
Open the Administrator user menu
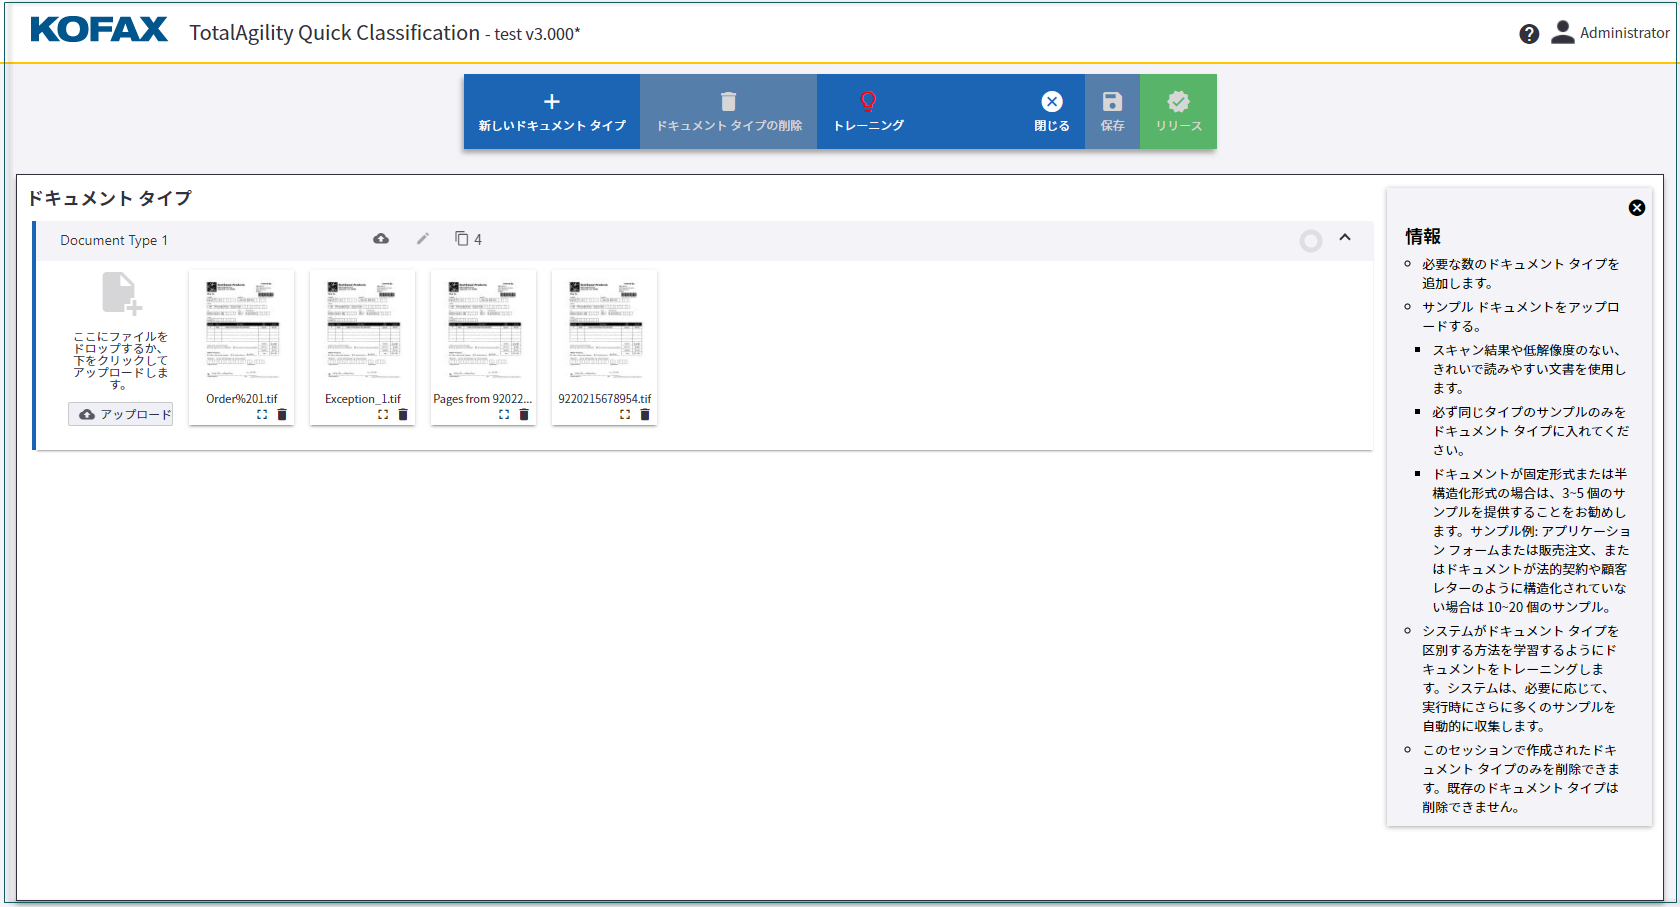click(x=1610, y=33)
